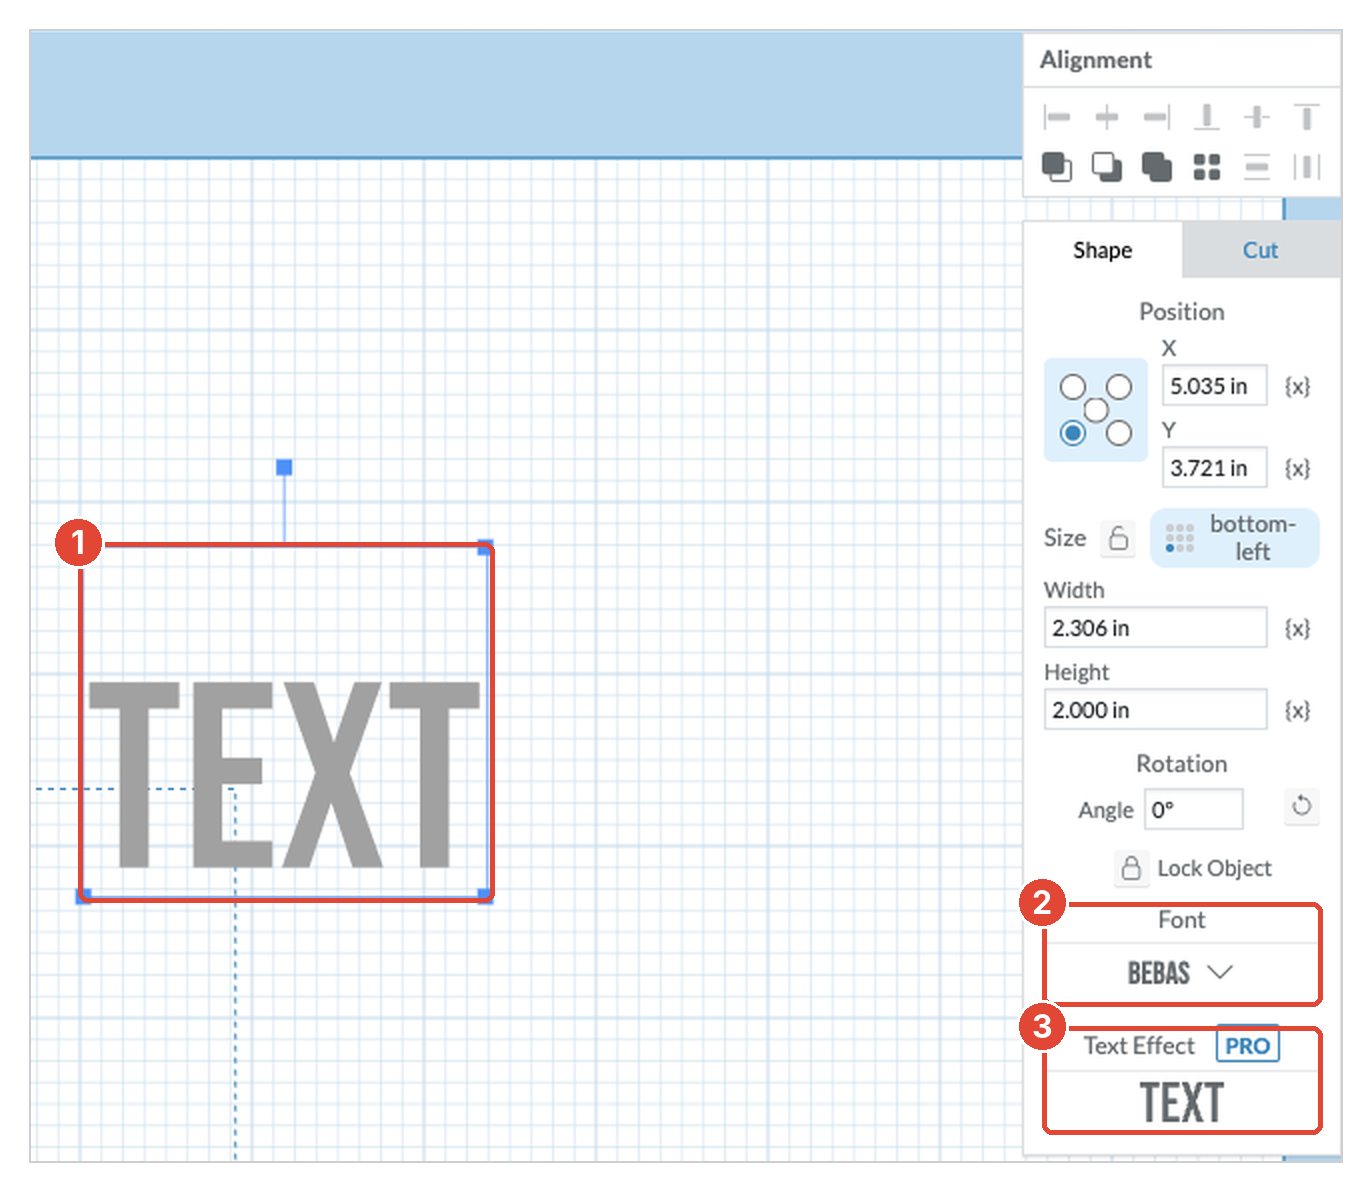Reset the rotation angle

click(x=1301, y=806)
